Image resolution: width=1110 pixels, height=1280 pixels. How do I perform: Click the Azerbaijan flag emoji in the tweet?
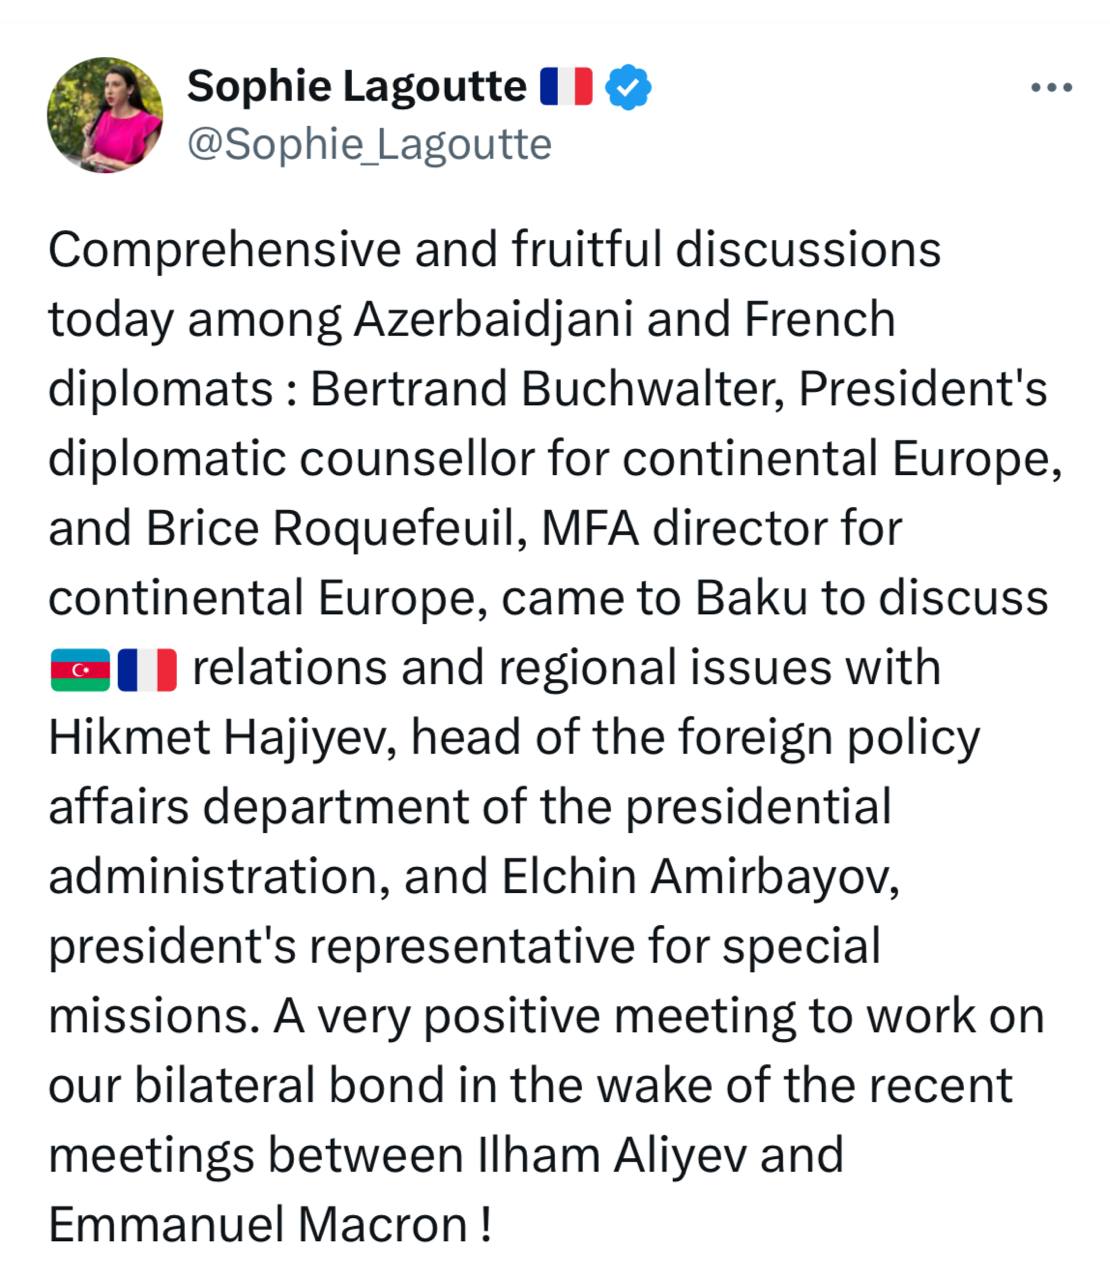point(80,669)
